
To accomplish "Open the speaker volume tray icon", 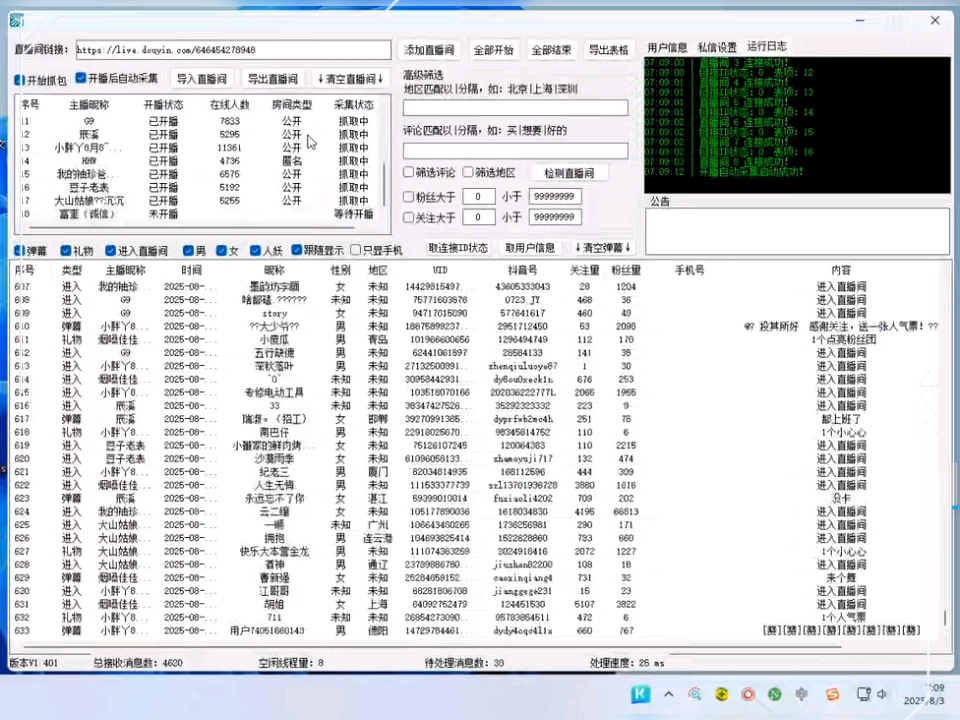I will coord(882,694).
